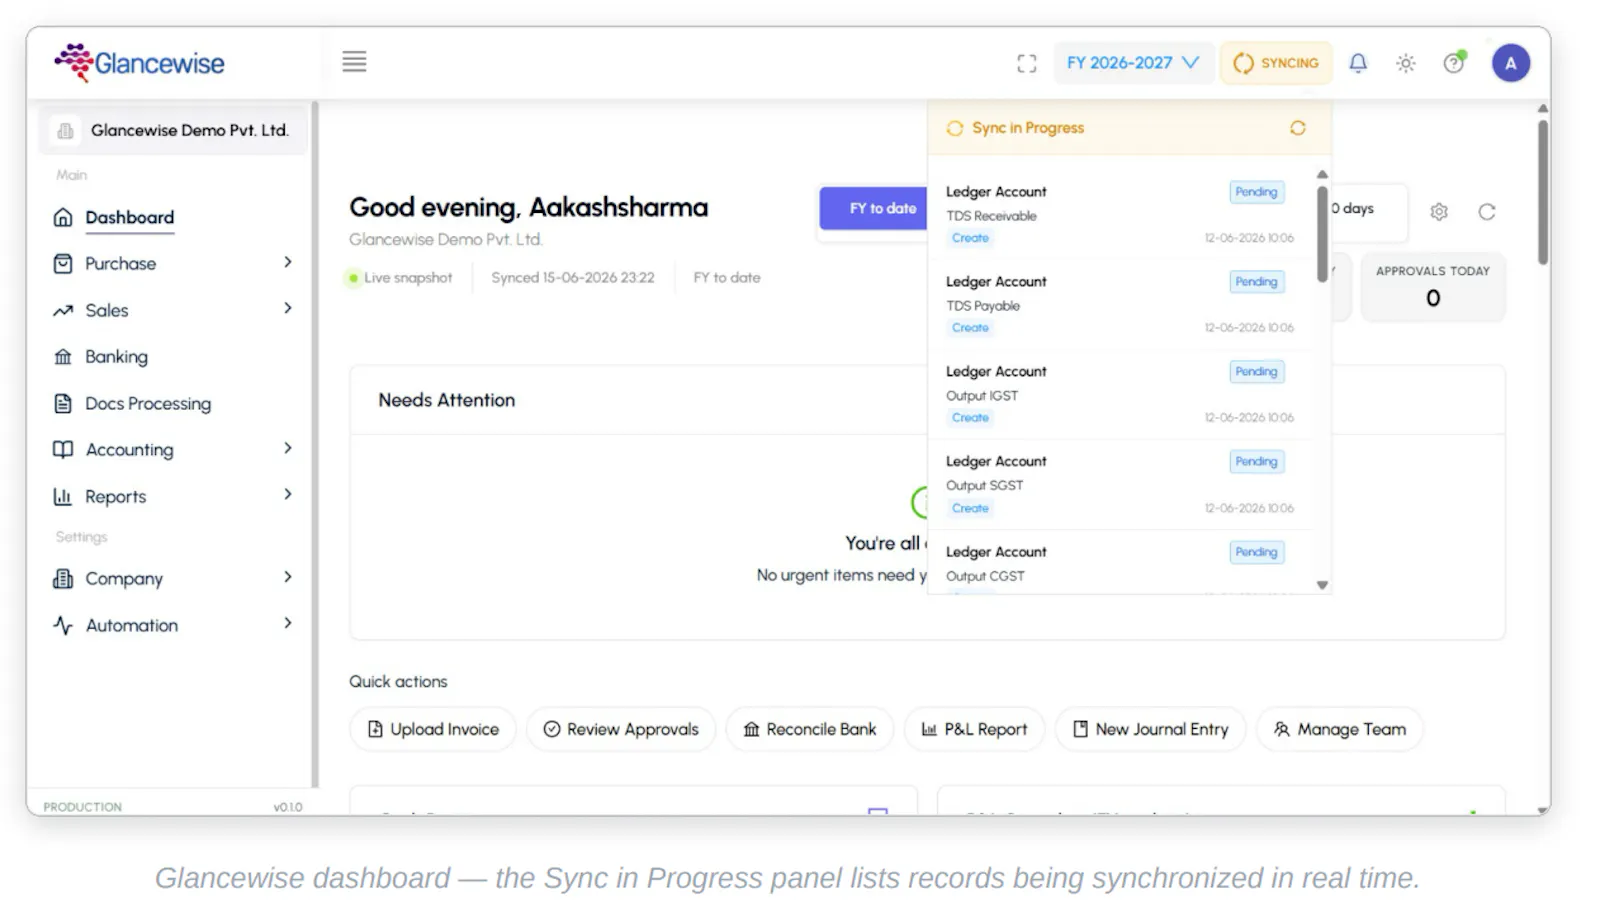
Task: Select Glancewise Demo Pvt. Ltd. company selector
Action: pos(173,130)
